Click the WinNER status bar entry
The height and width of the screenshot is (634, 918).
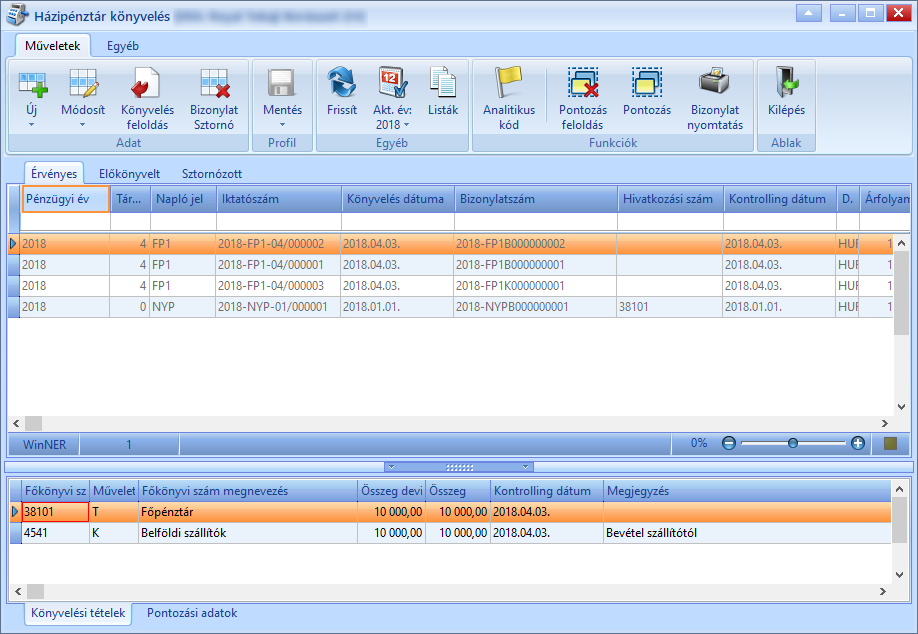44,444
